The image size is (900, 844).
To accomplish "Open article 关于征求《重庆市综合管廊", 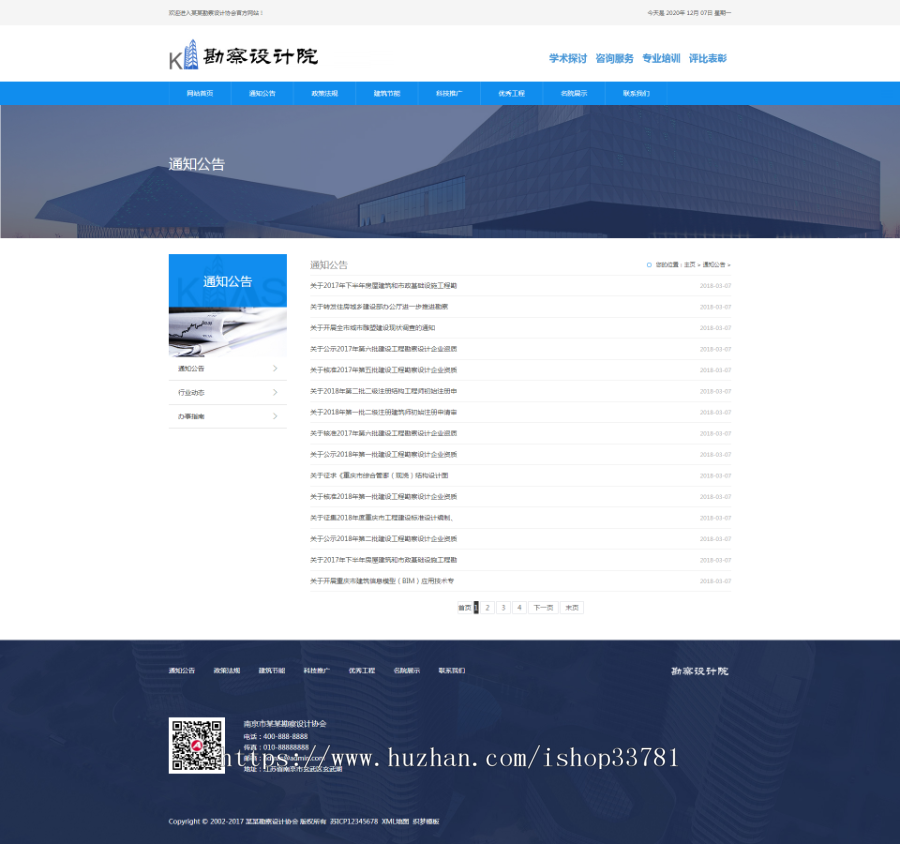I will point(379,475).
